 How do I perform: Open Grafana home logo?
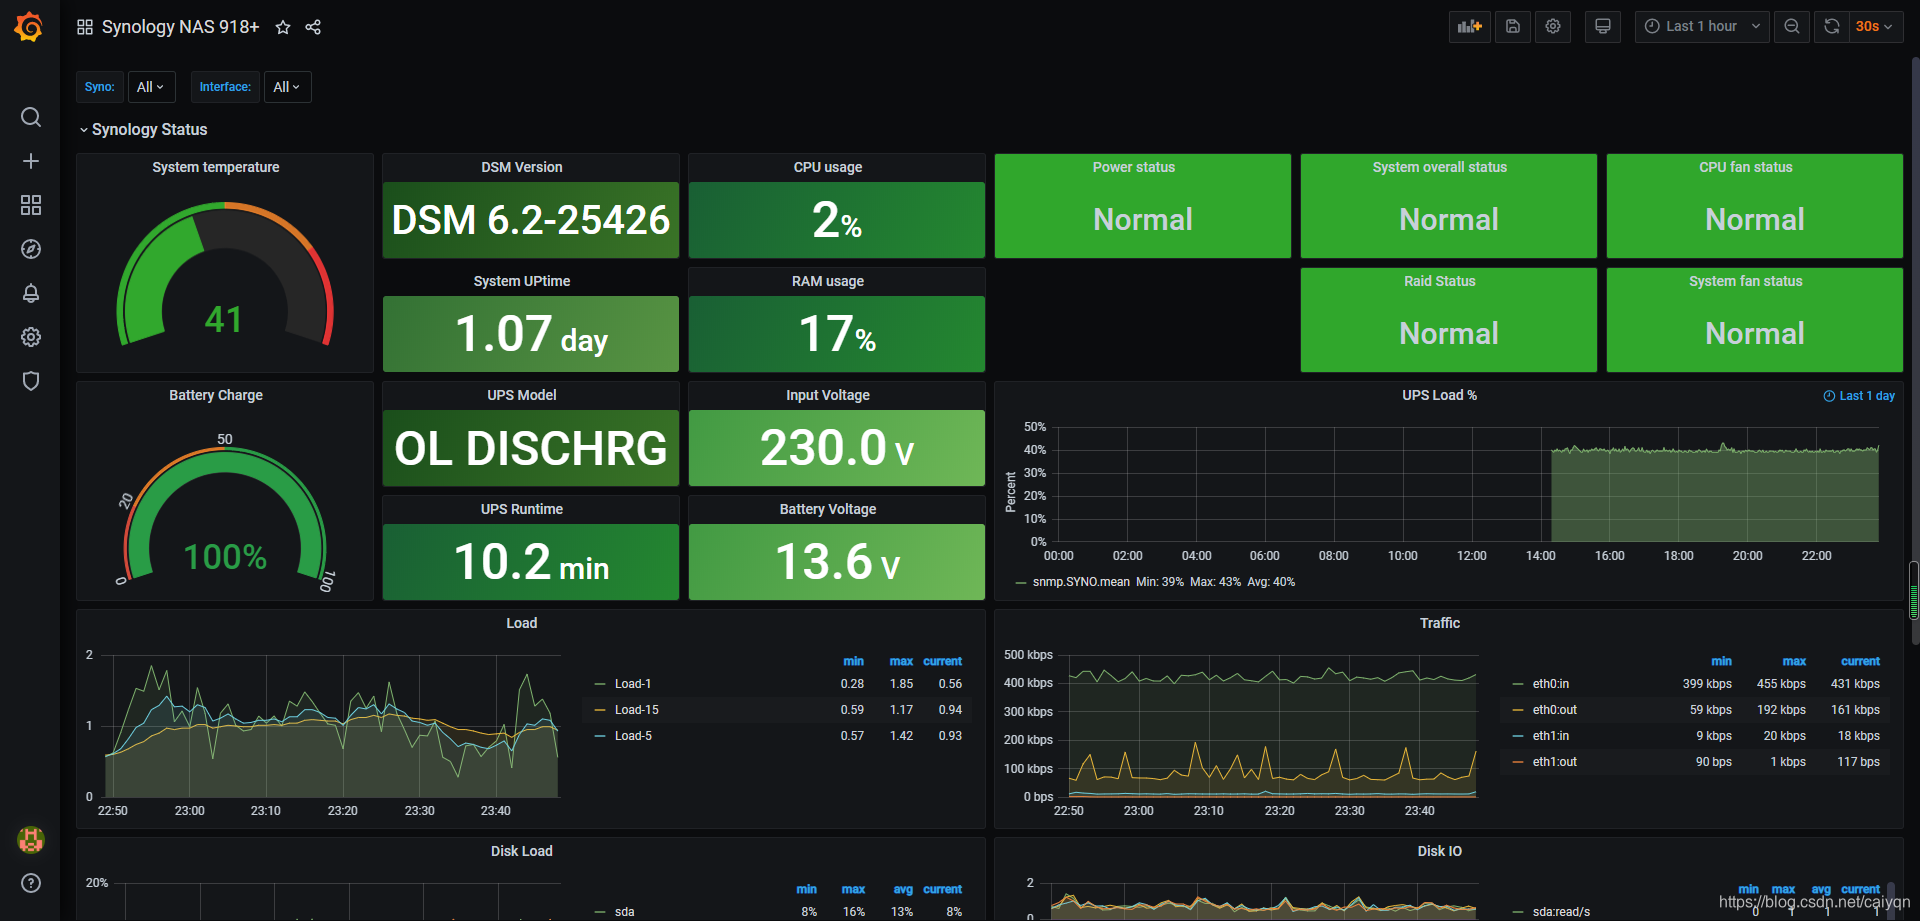tap(29, 27)
